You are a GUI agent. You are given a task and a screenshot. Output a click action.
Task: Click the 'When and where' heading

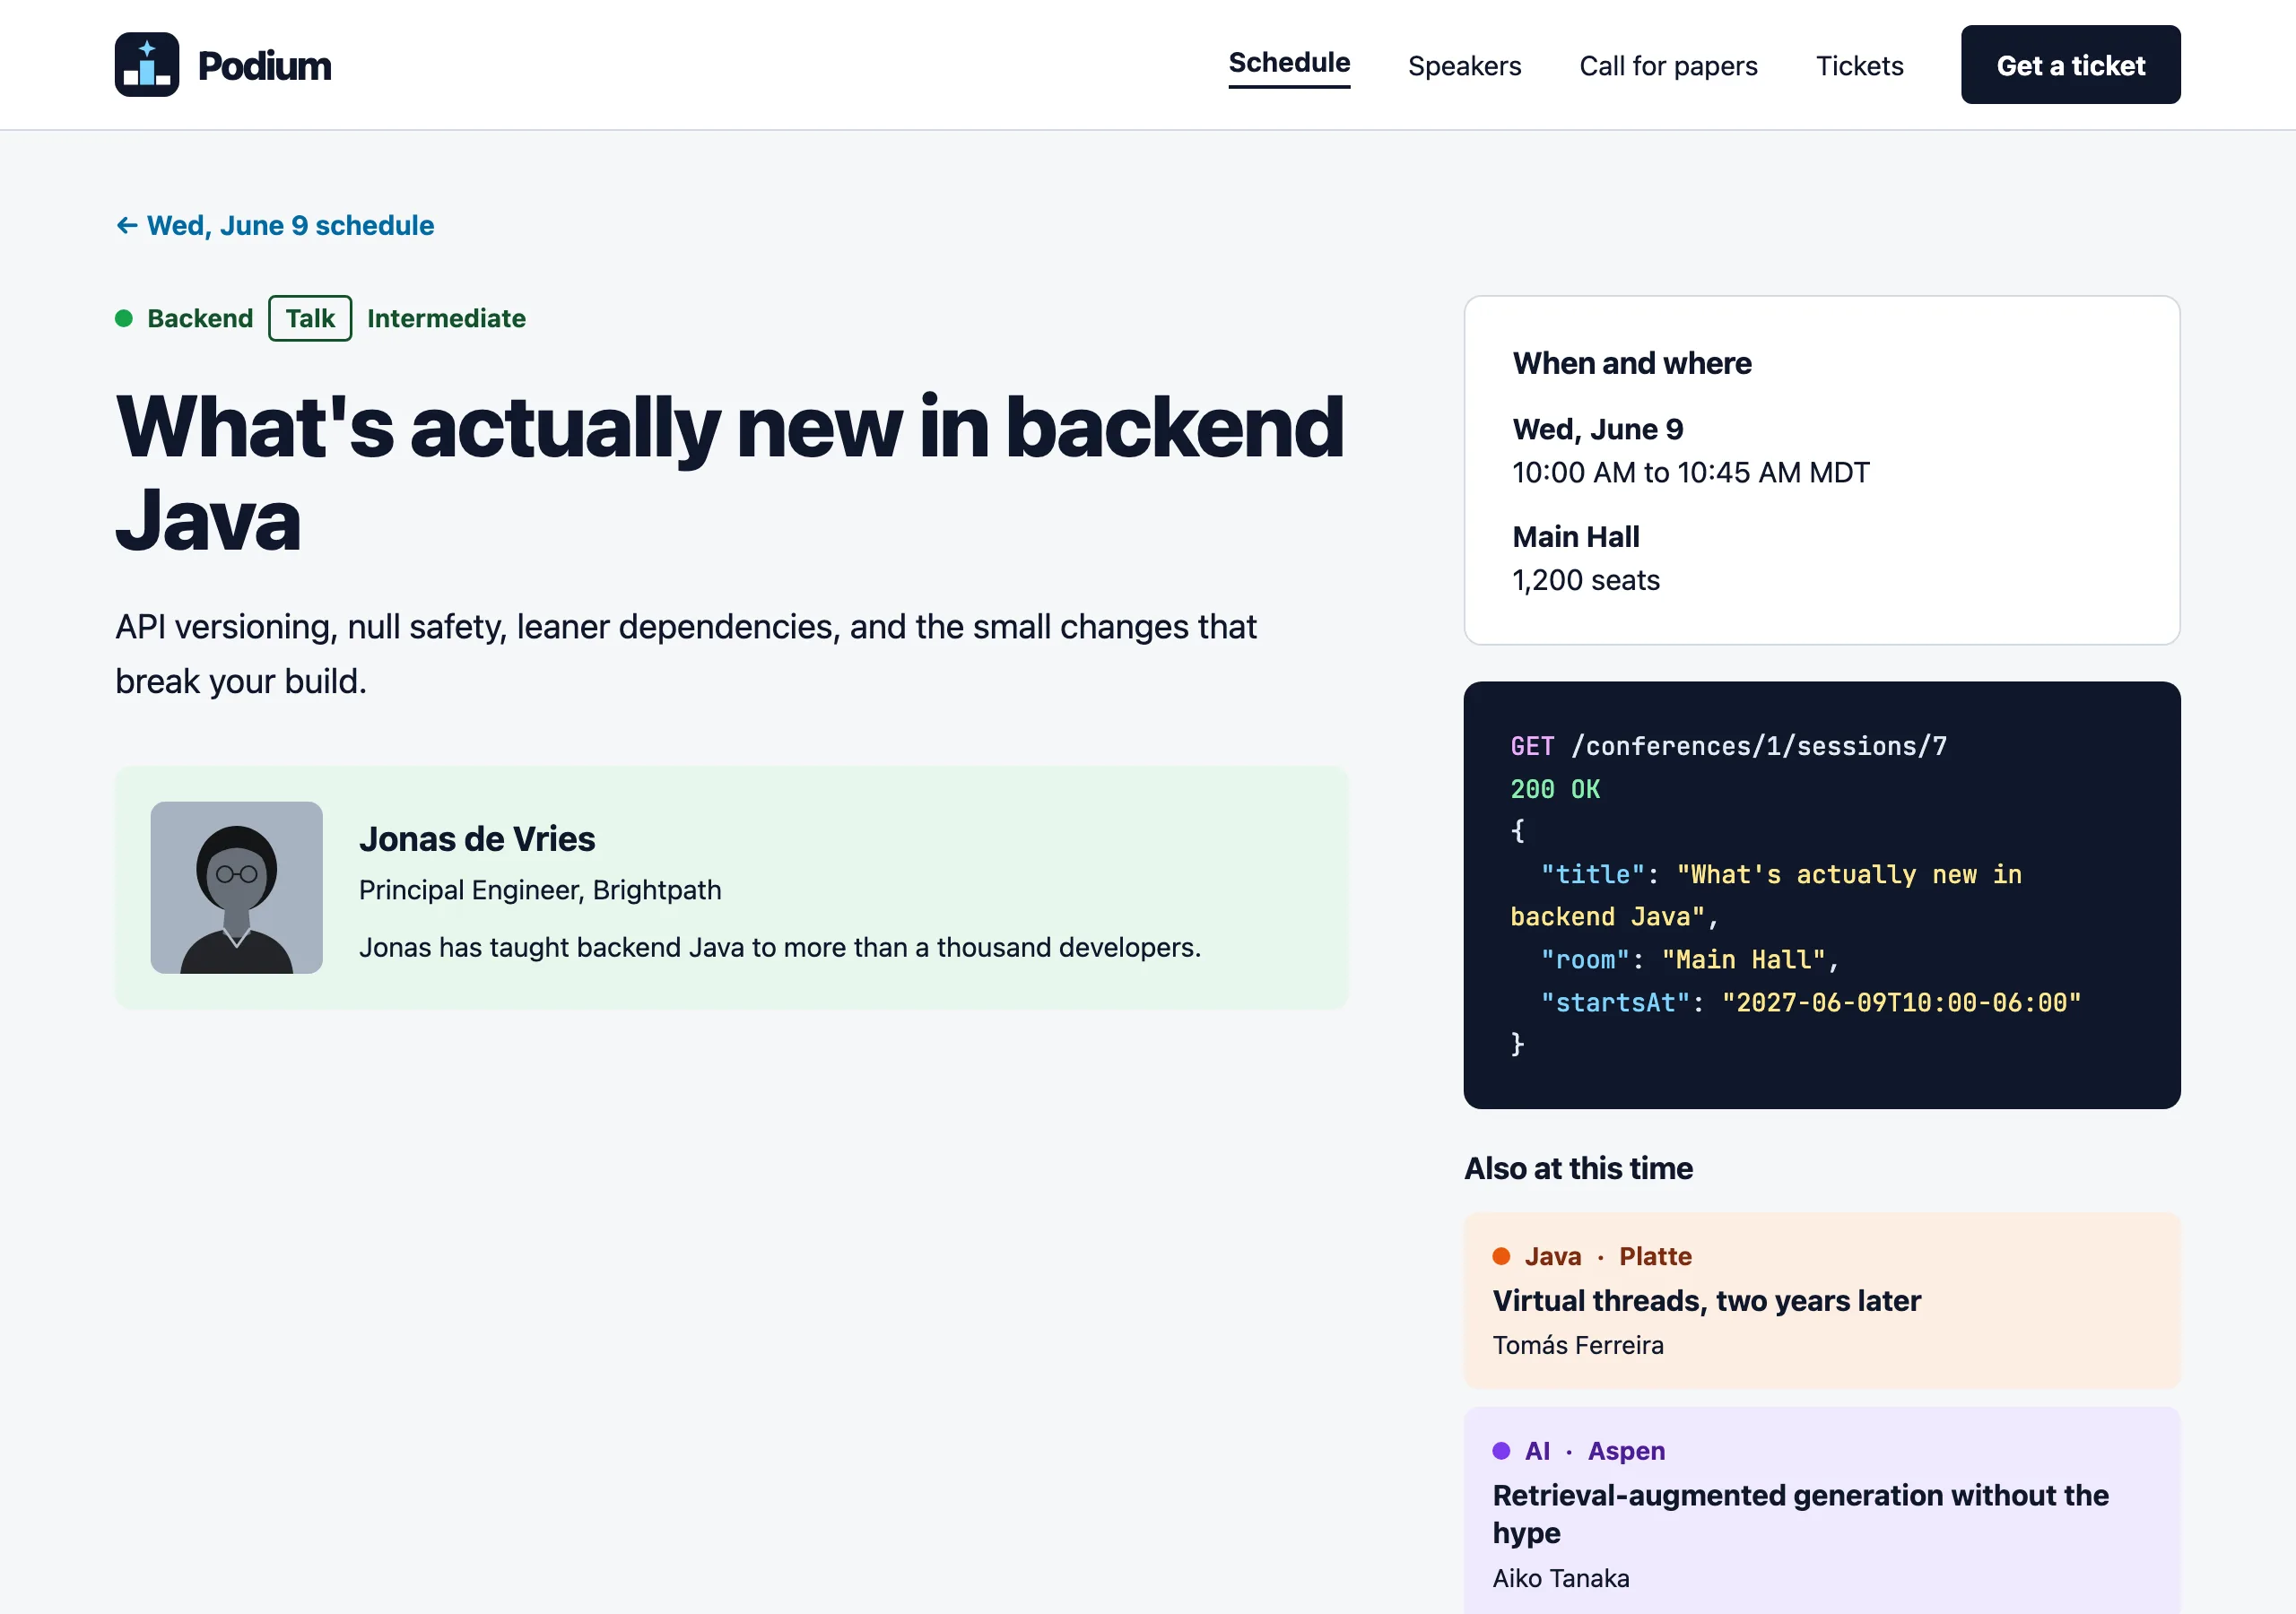pos(1632,364)
